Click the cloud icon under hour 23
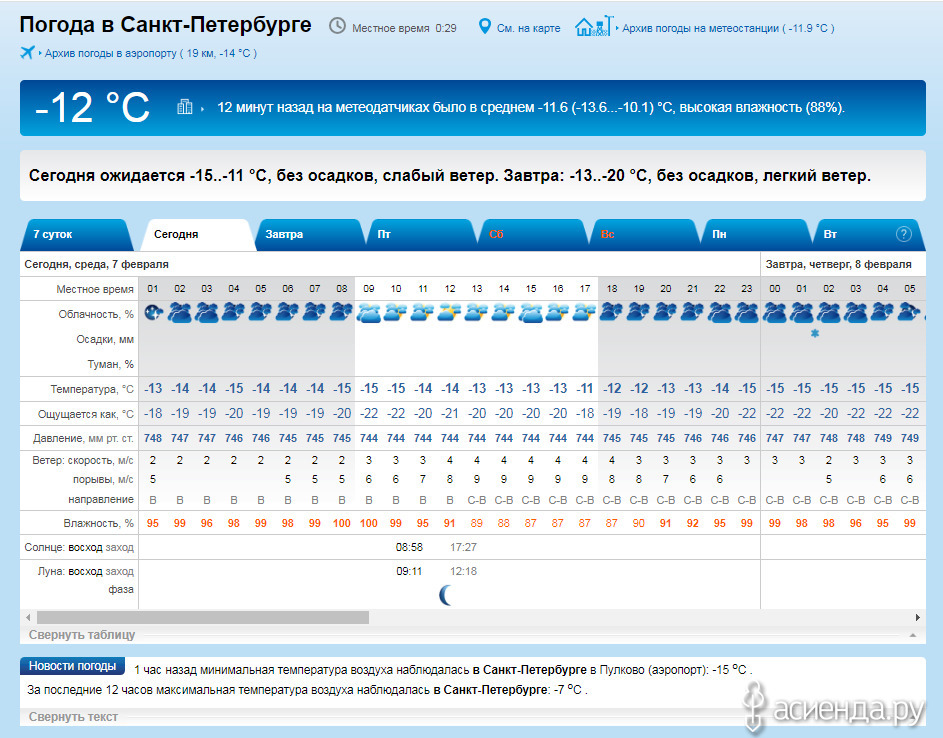The image size is (943, 738). pos(747,312)
